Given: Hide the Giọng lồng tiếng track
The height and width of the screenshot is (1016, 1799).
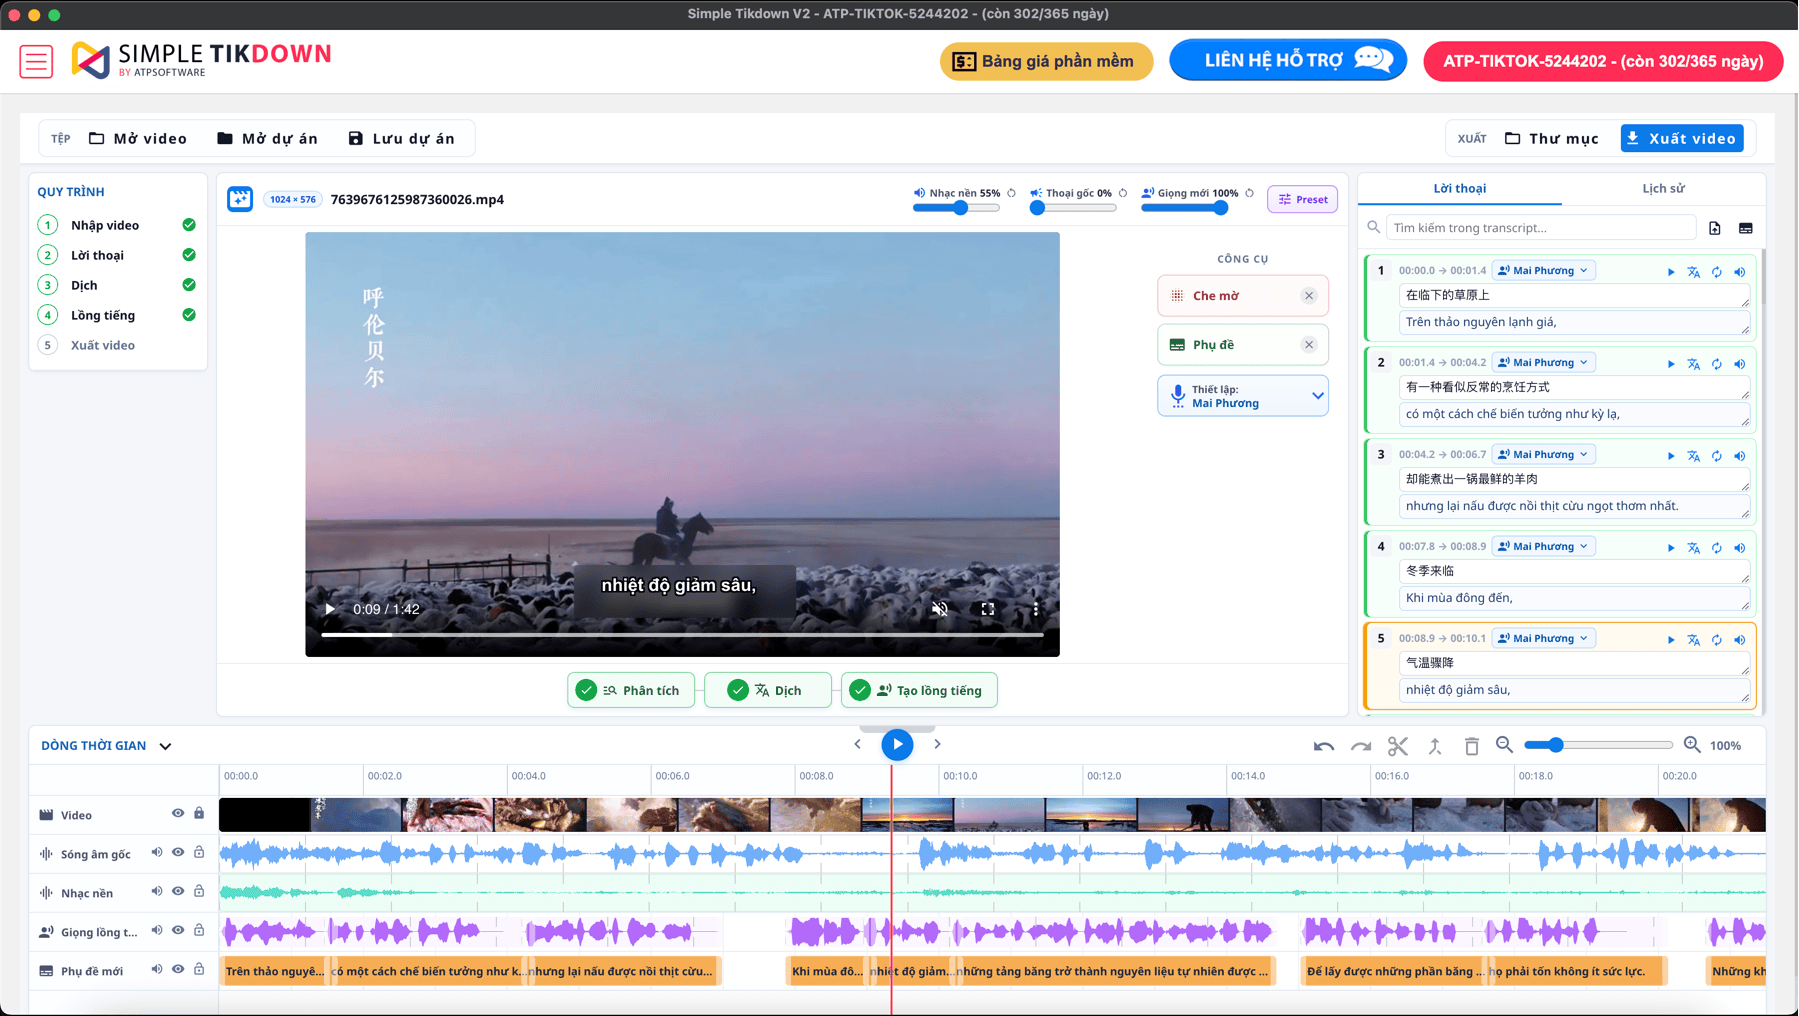Looking at the screenshot, I should tap(178, 931).
